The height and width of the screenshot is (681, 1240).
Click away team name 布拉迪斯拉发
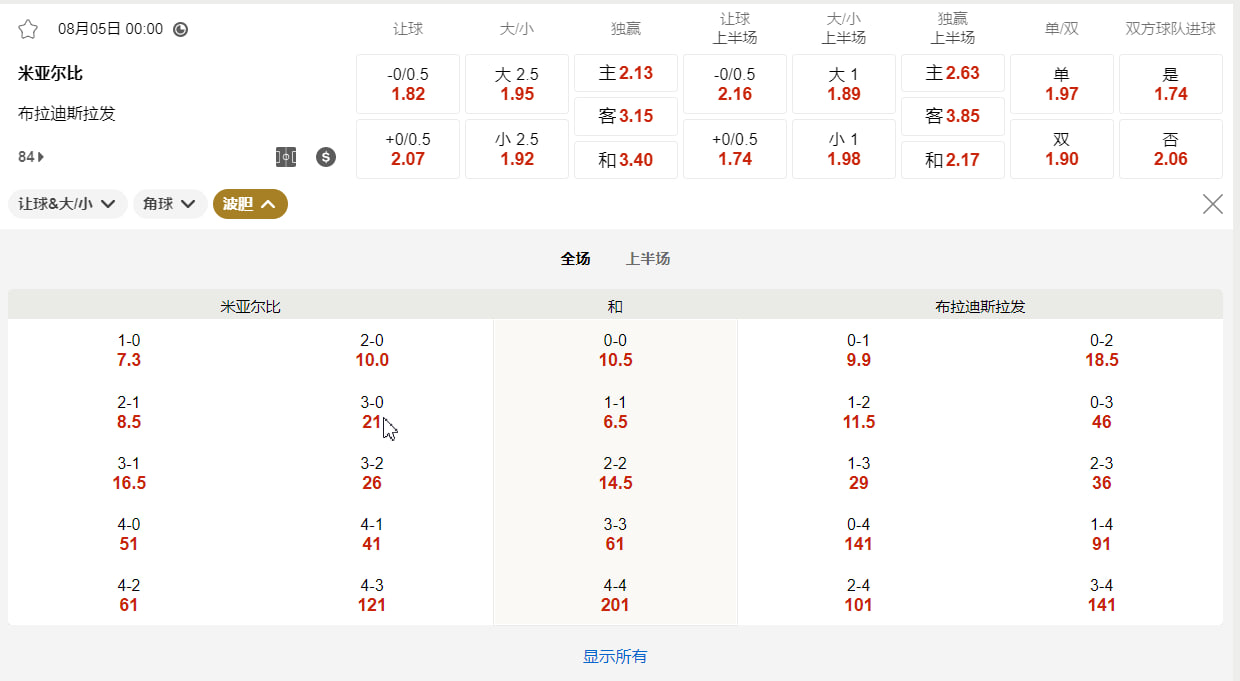coord(67,113)
